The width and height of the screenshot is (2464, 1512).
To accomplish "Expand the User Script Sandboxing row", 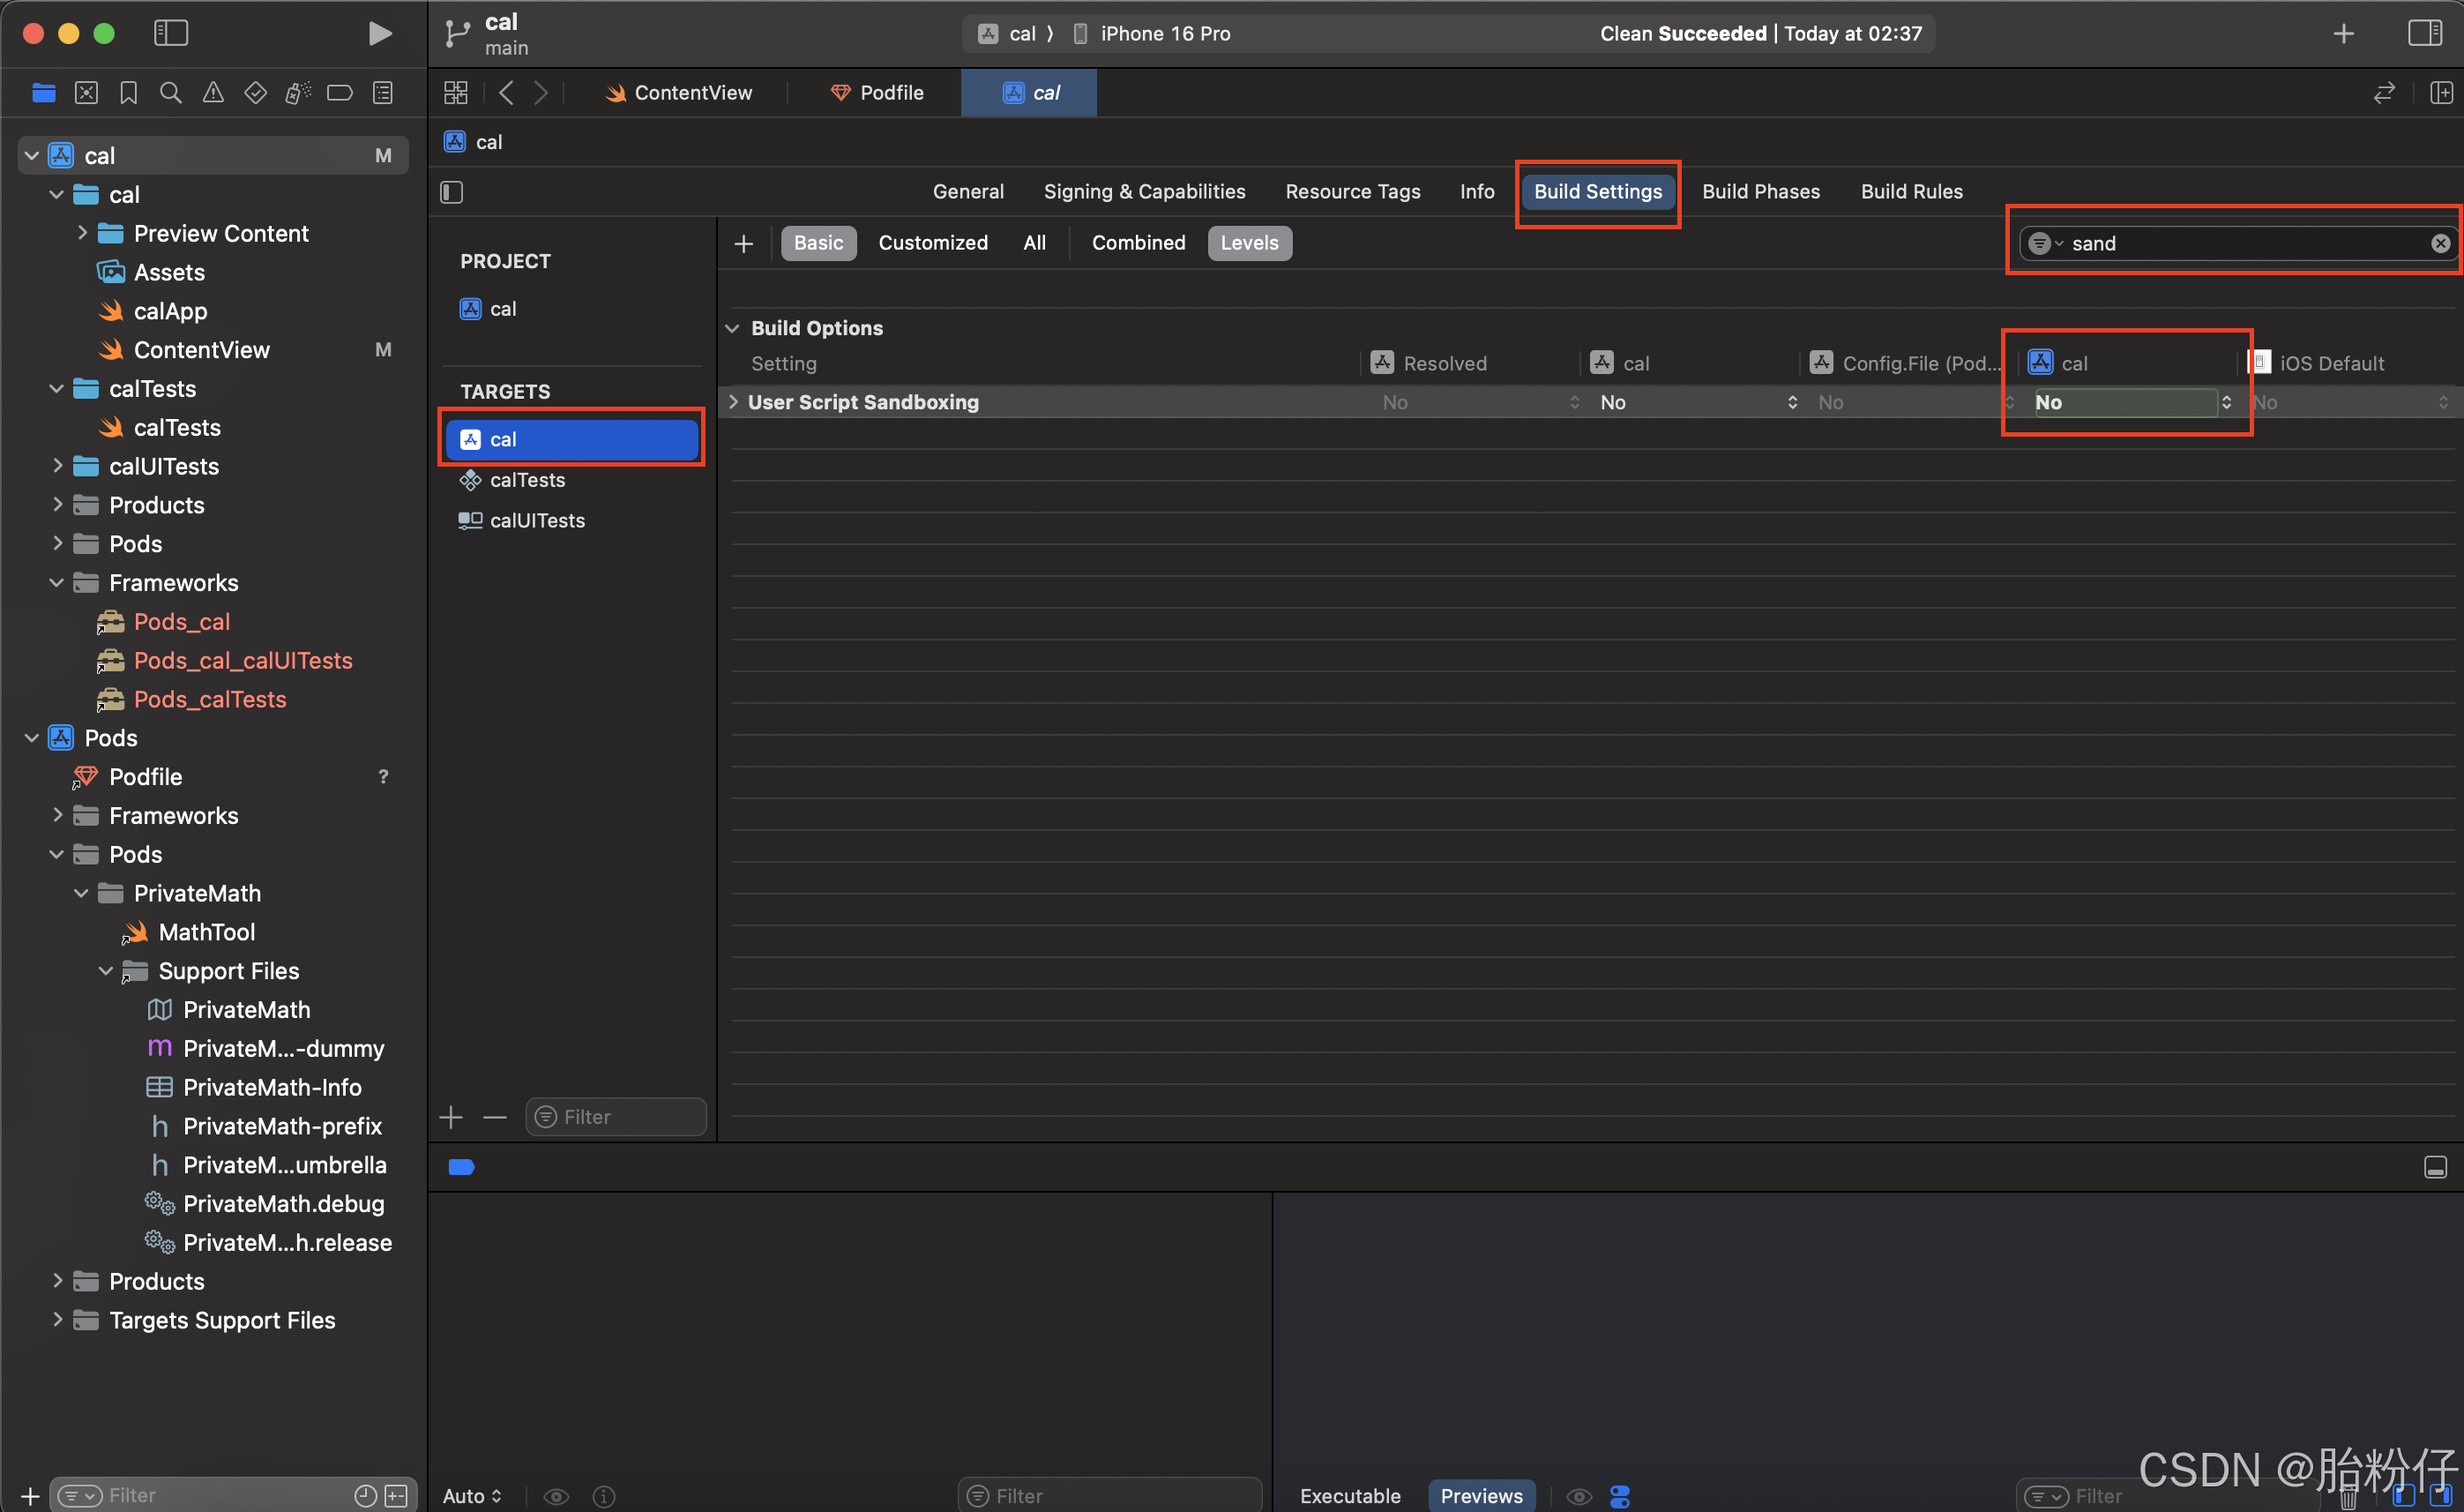I will (733, 402).
